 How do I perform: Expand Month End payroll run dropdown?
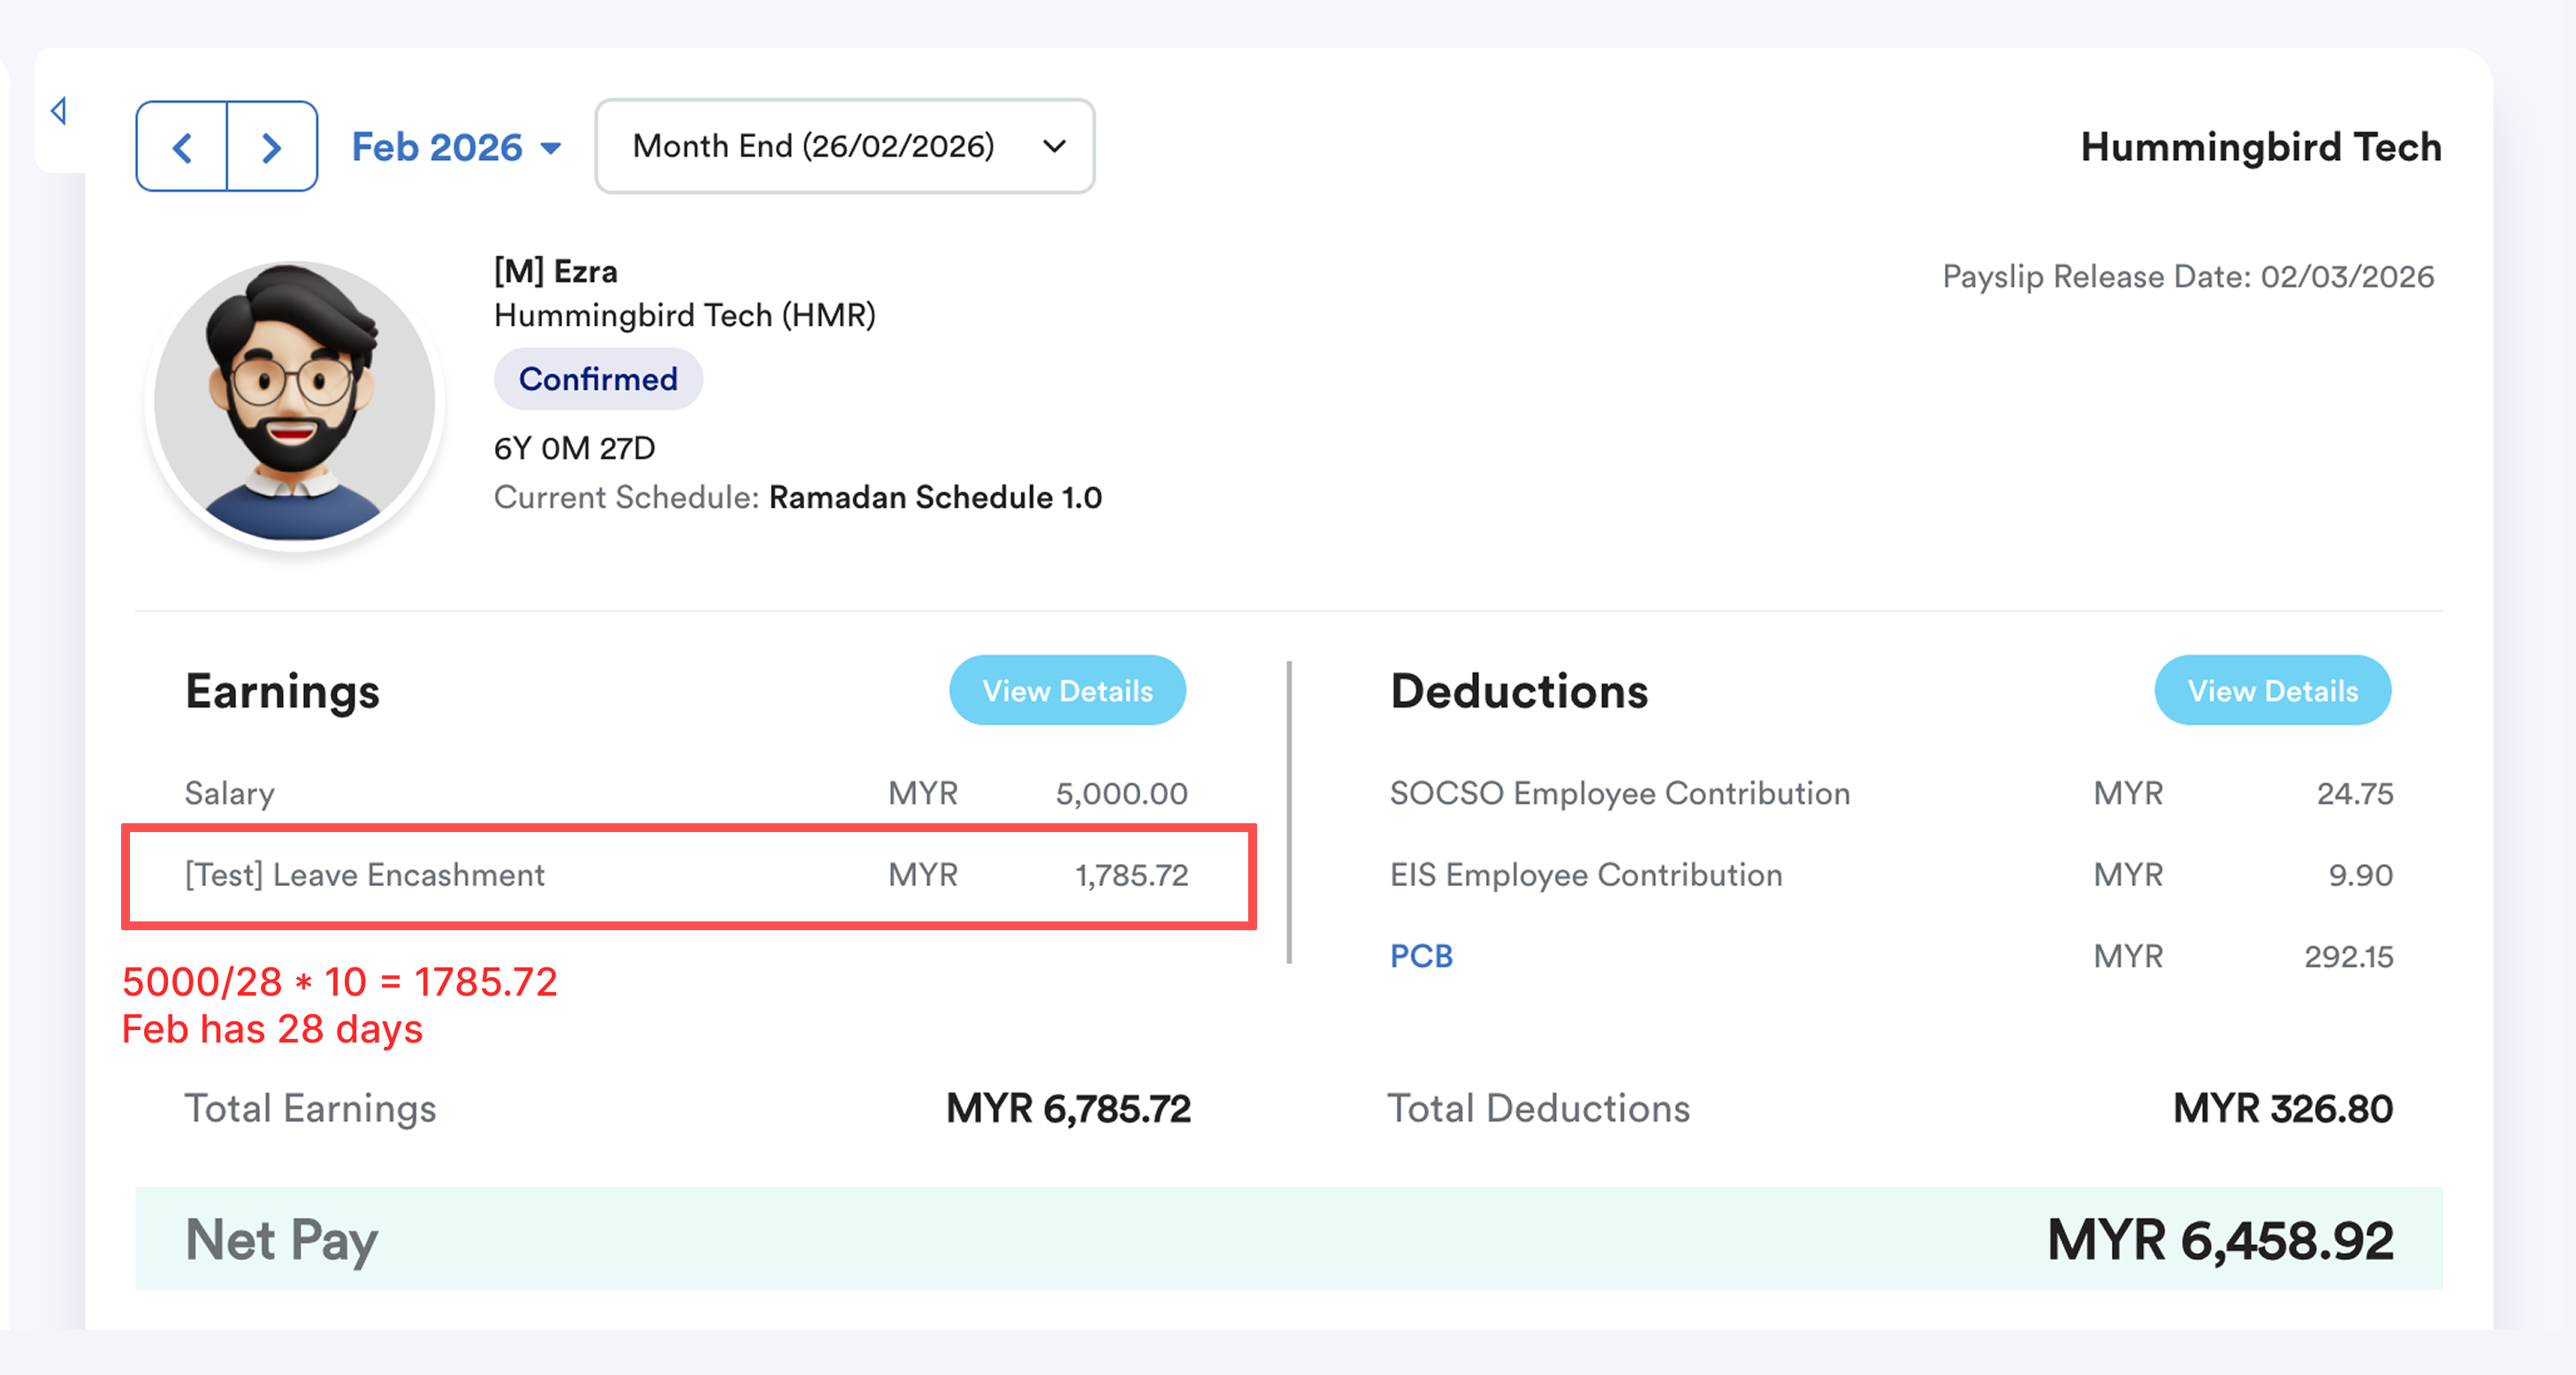point(813,146)
